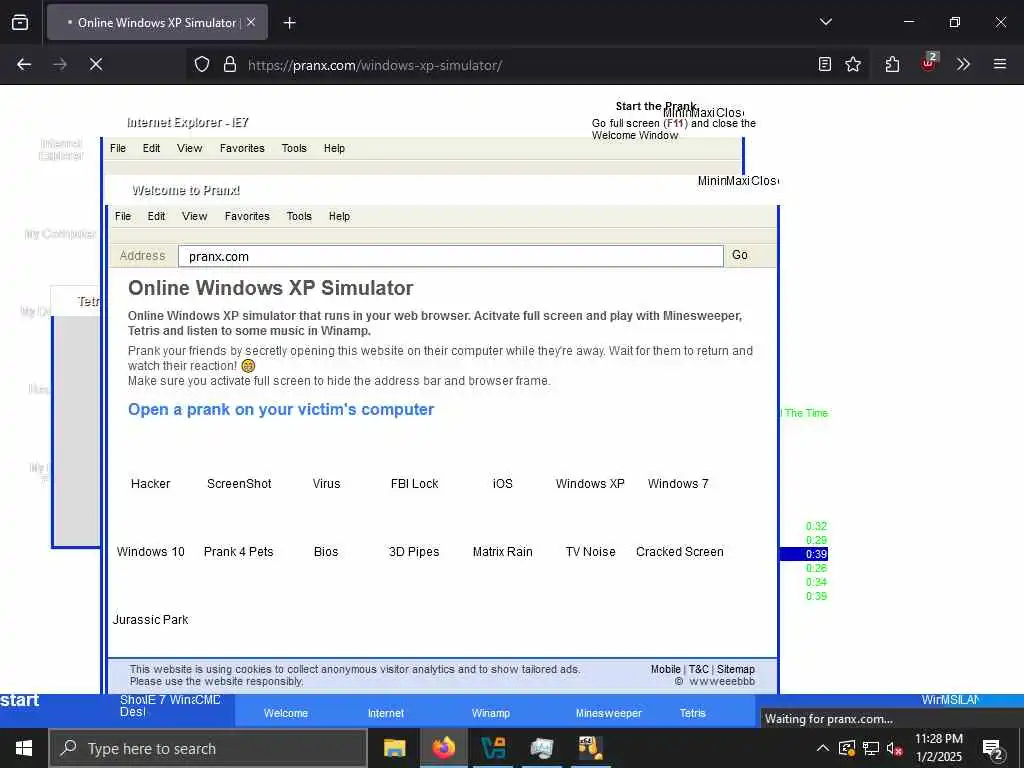Open the network tray icon
Viewport: 1024px width, 768px height.
(871, 748)
